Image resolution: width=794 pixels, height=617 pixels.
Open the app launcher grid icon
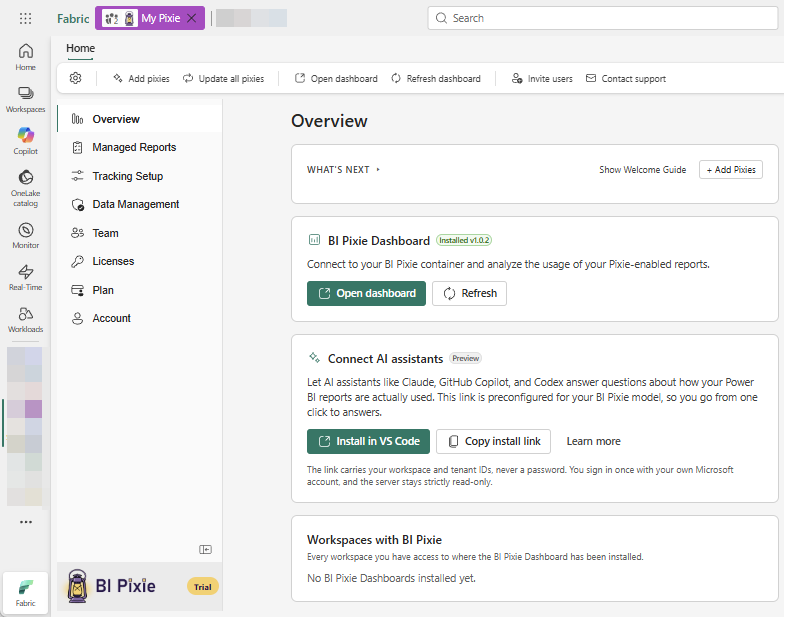pyautogui.click(x=25, y=19)
